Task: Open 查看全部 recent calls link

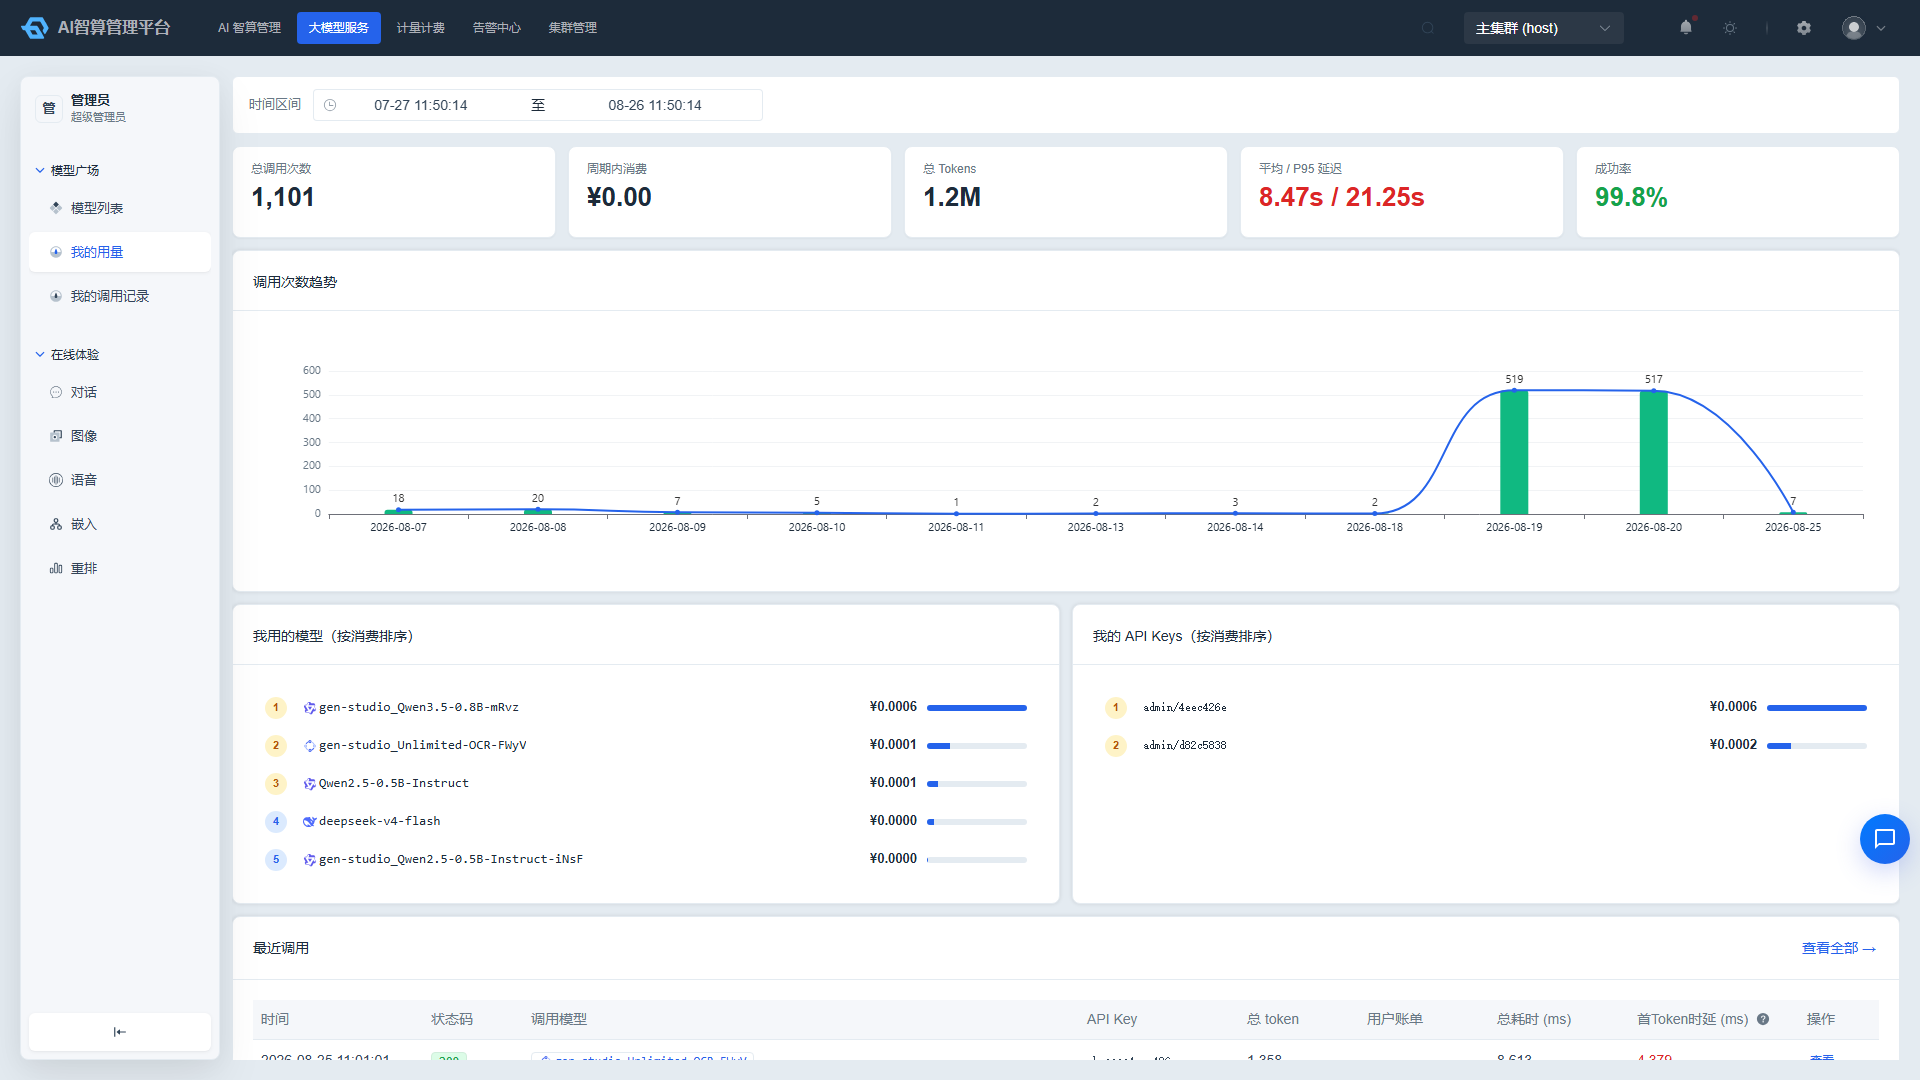Action: point(1839,948)
